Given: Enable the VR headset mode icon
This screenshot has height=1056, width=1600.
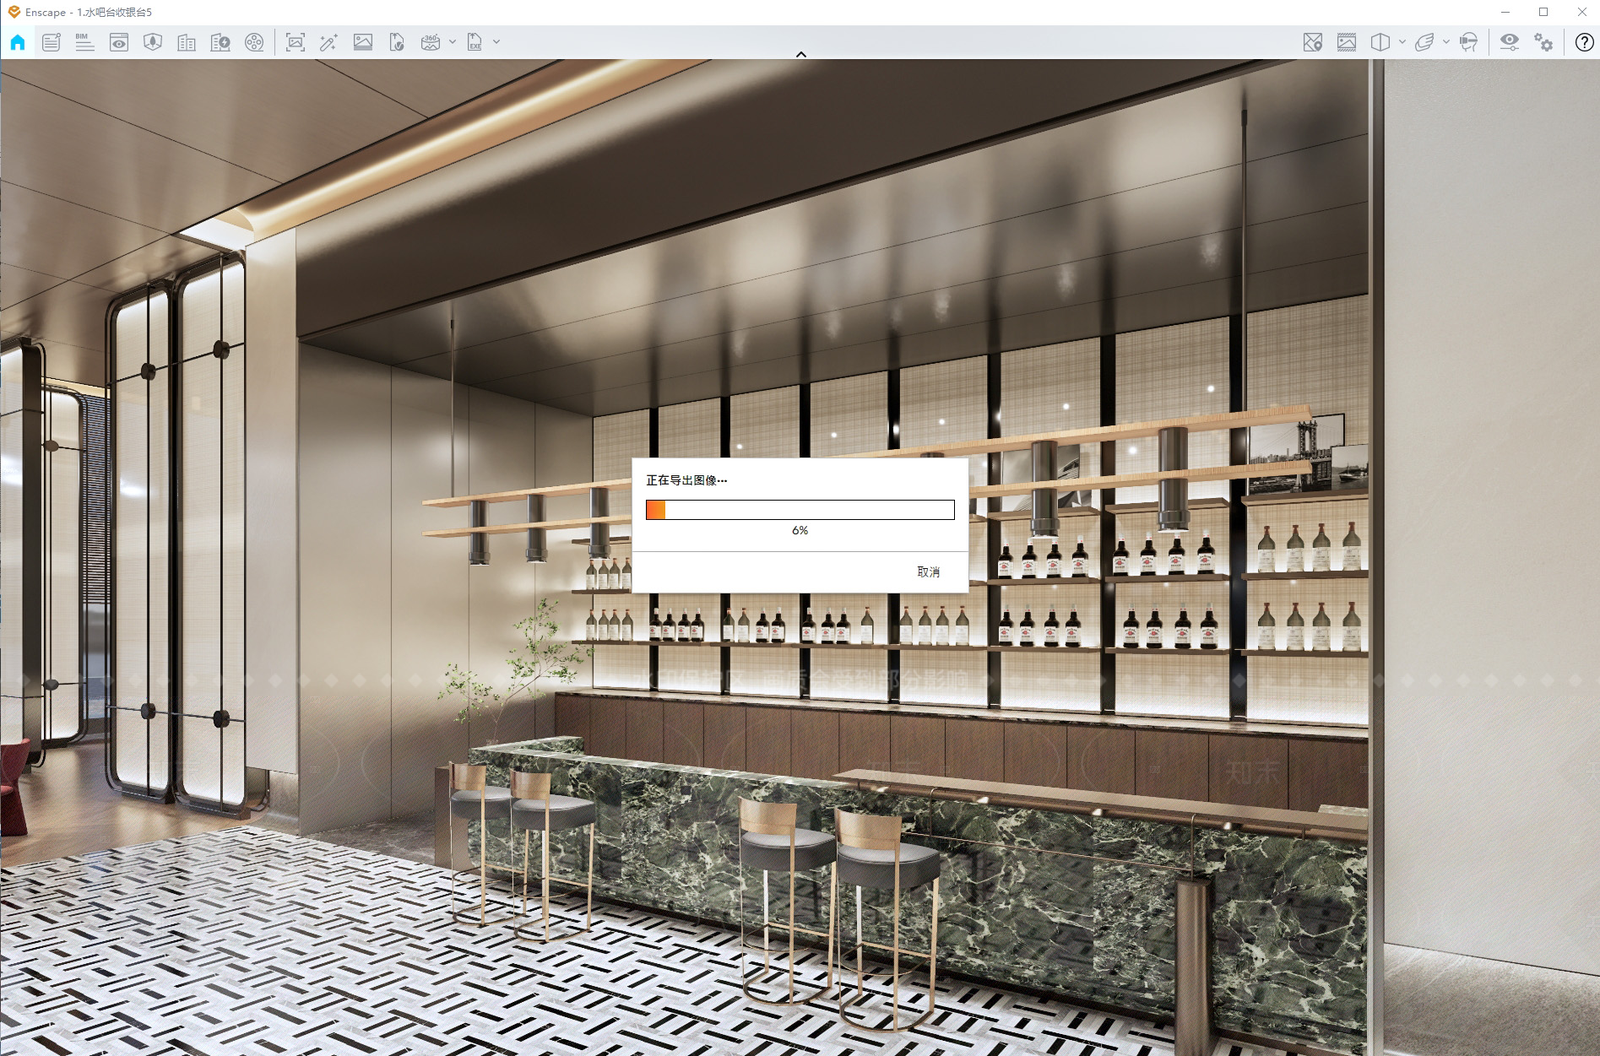Looking at the screenshot, I should (1469, 42).
